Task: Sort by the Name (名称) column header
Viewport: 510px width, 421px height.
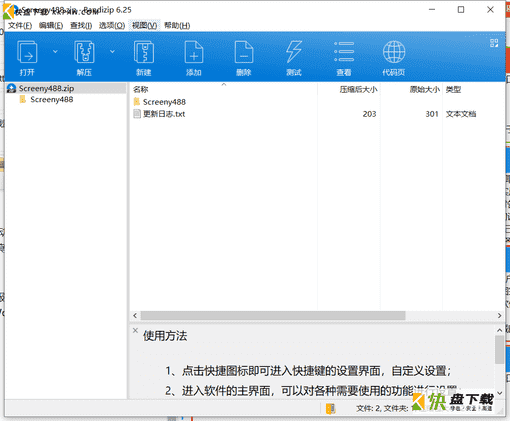Action: point(140,89)
